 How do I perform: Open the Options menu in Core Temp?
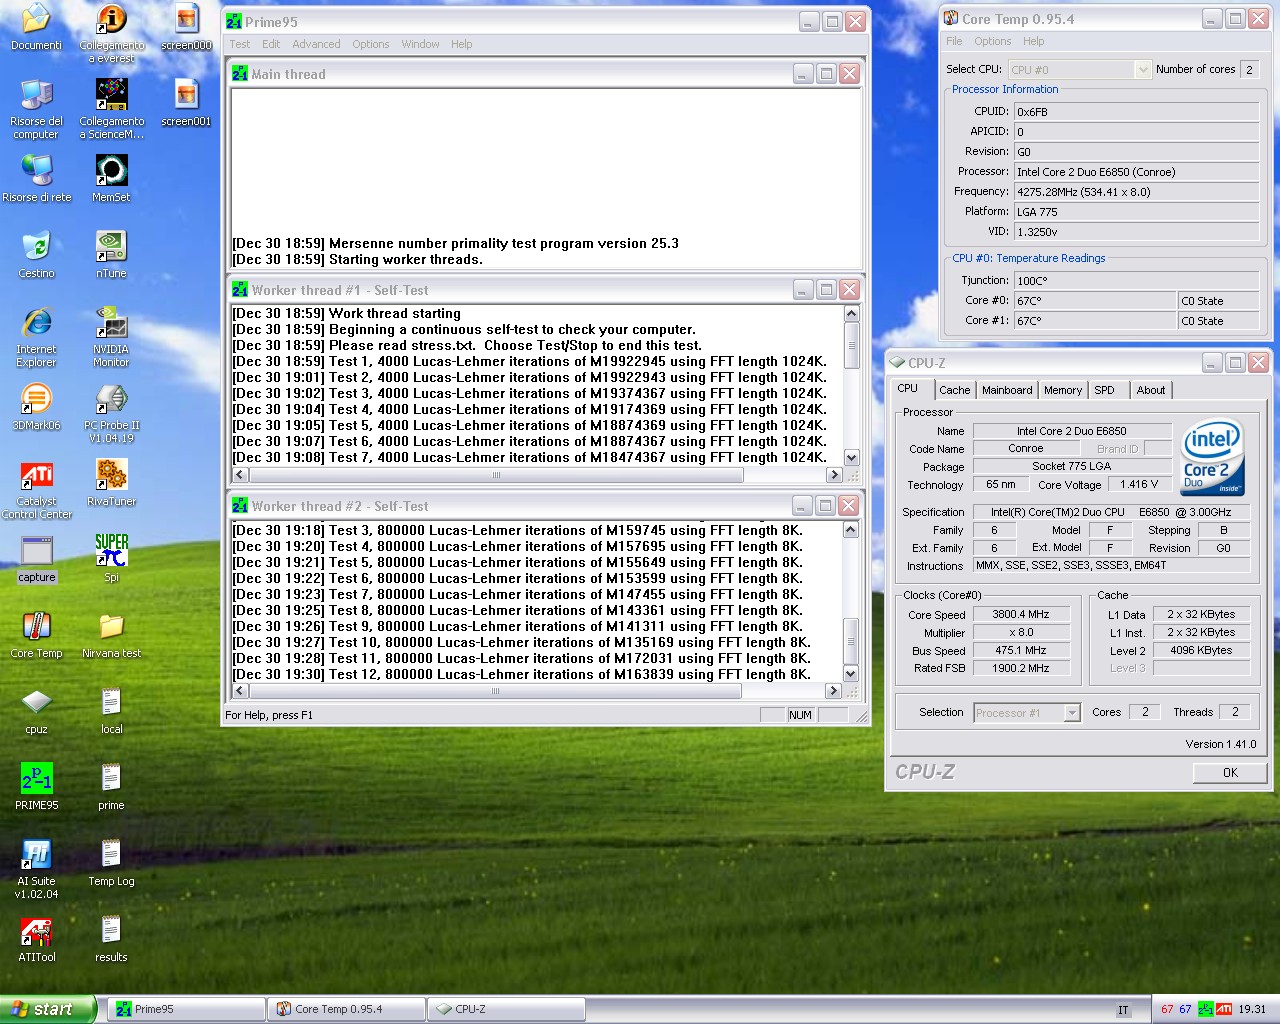click(x=993, y=41)
